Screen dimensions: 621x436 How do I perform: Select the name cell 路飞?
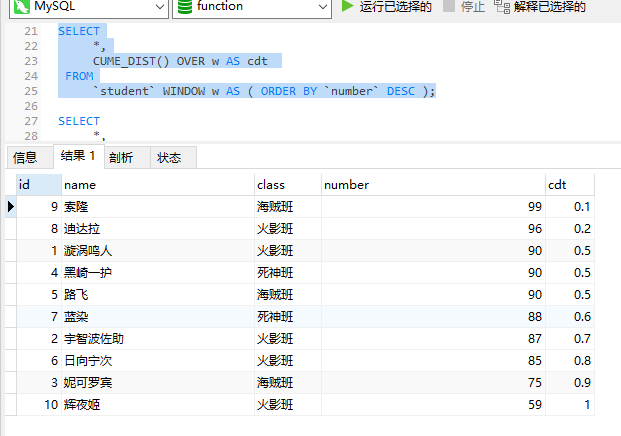pos(158,295)
